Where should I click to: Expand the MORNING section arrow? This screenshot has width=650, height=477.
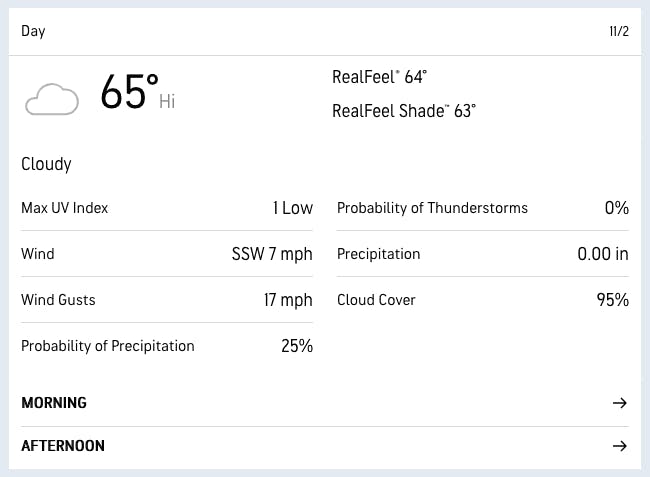click(x=620, y=403)
